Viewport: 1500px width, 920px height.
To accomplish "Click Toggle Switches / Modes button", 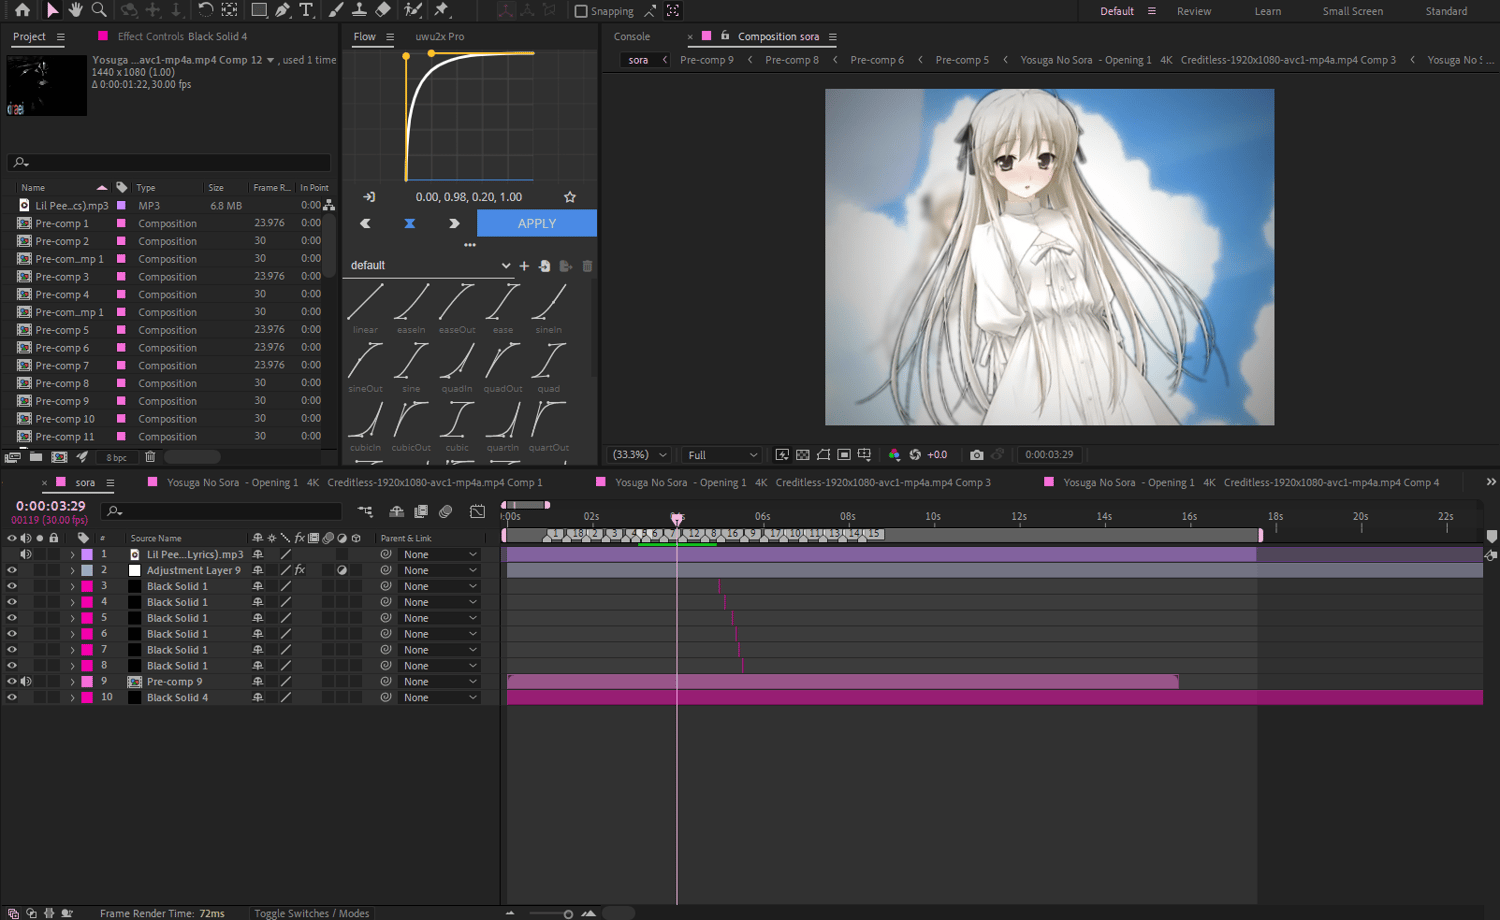I will (x=311, y=913).
